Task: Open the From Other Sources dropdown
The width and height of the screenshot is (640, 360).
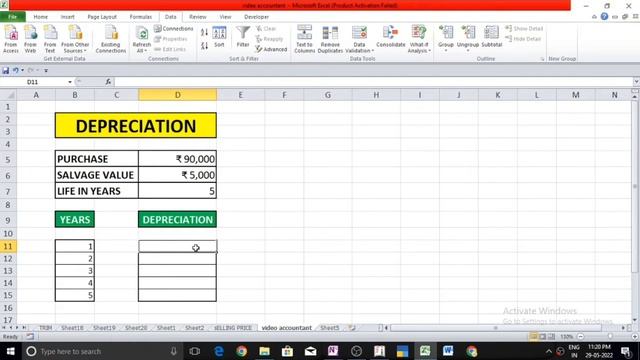Action: (75, 39)
